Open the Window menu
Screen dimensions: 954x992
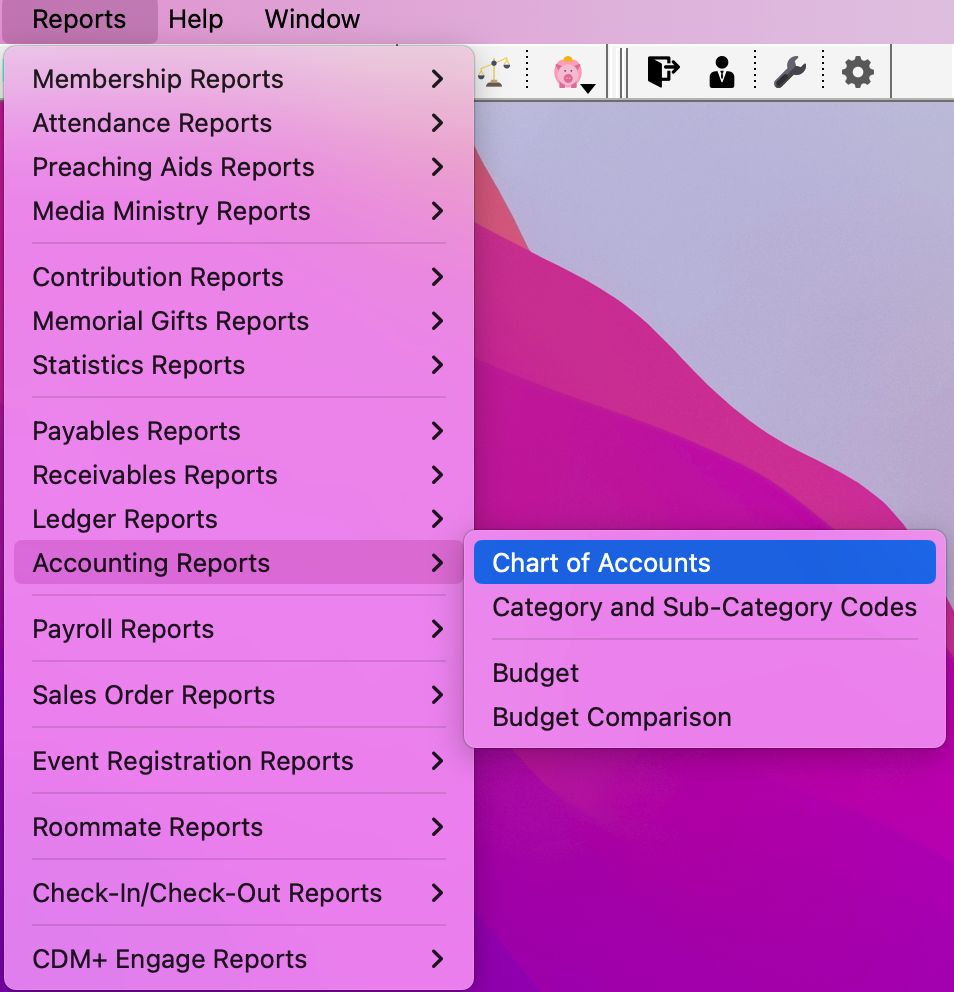(312, 20)
